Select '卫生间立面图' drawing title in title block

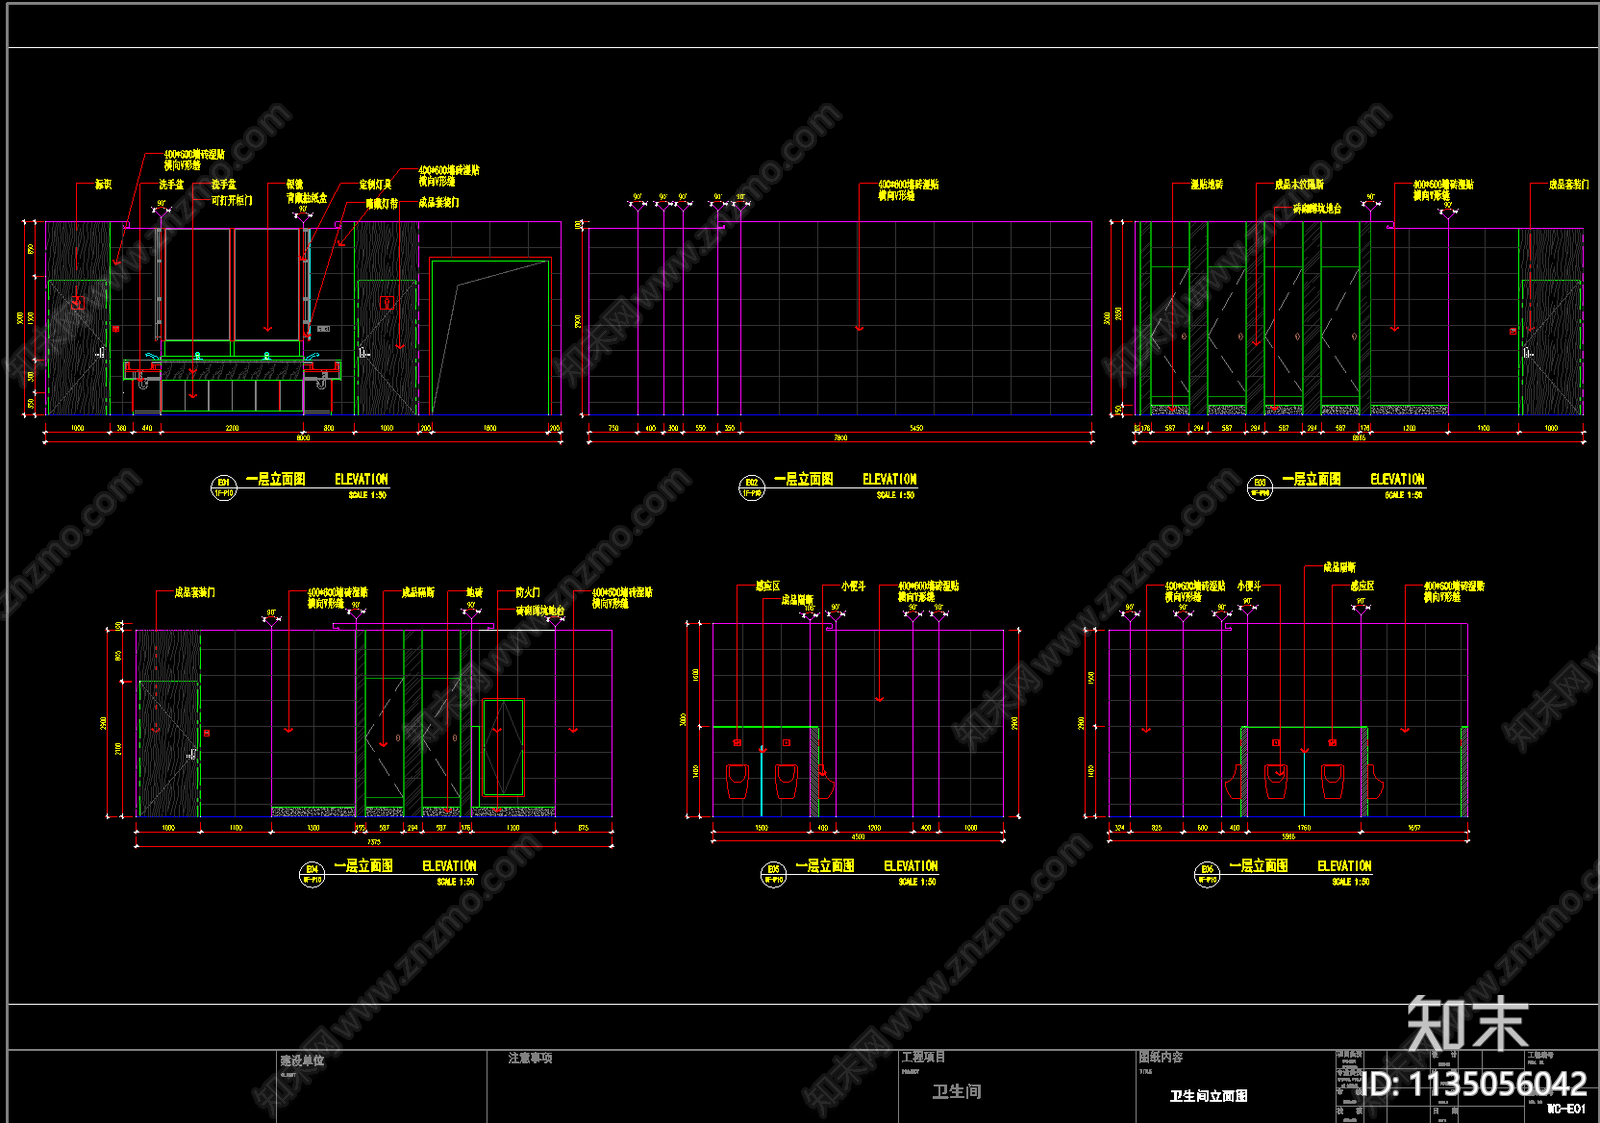(1209, 1096)
